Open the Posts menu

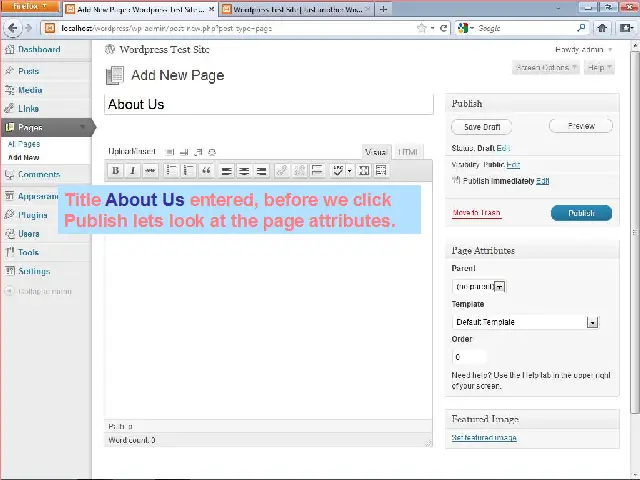(29, 71)
